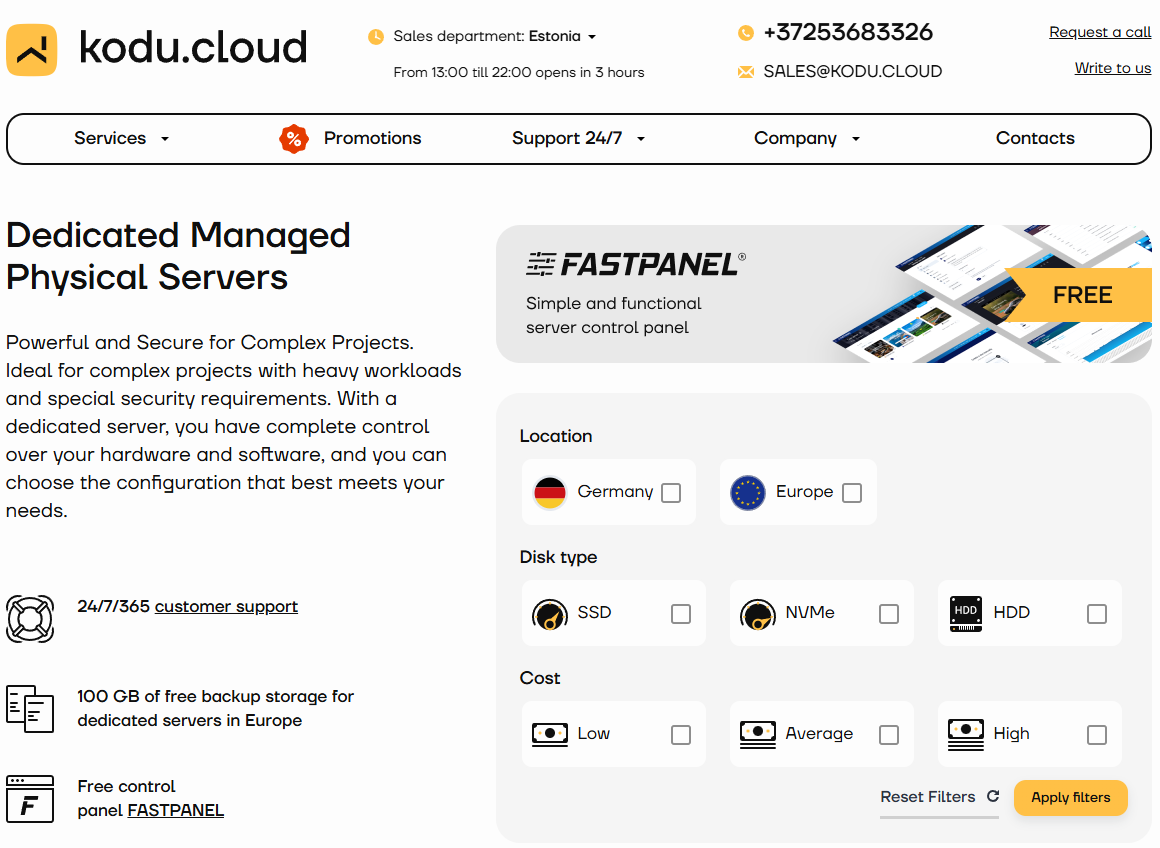The image size is (1160, 848).
Task: Open the Promotions page
Action: coord(372,138)
